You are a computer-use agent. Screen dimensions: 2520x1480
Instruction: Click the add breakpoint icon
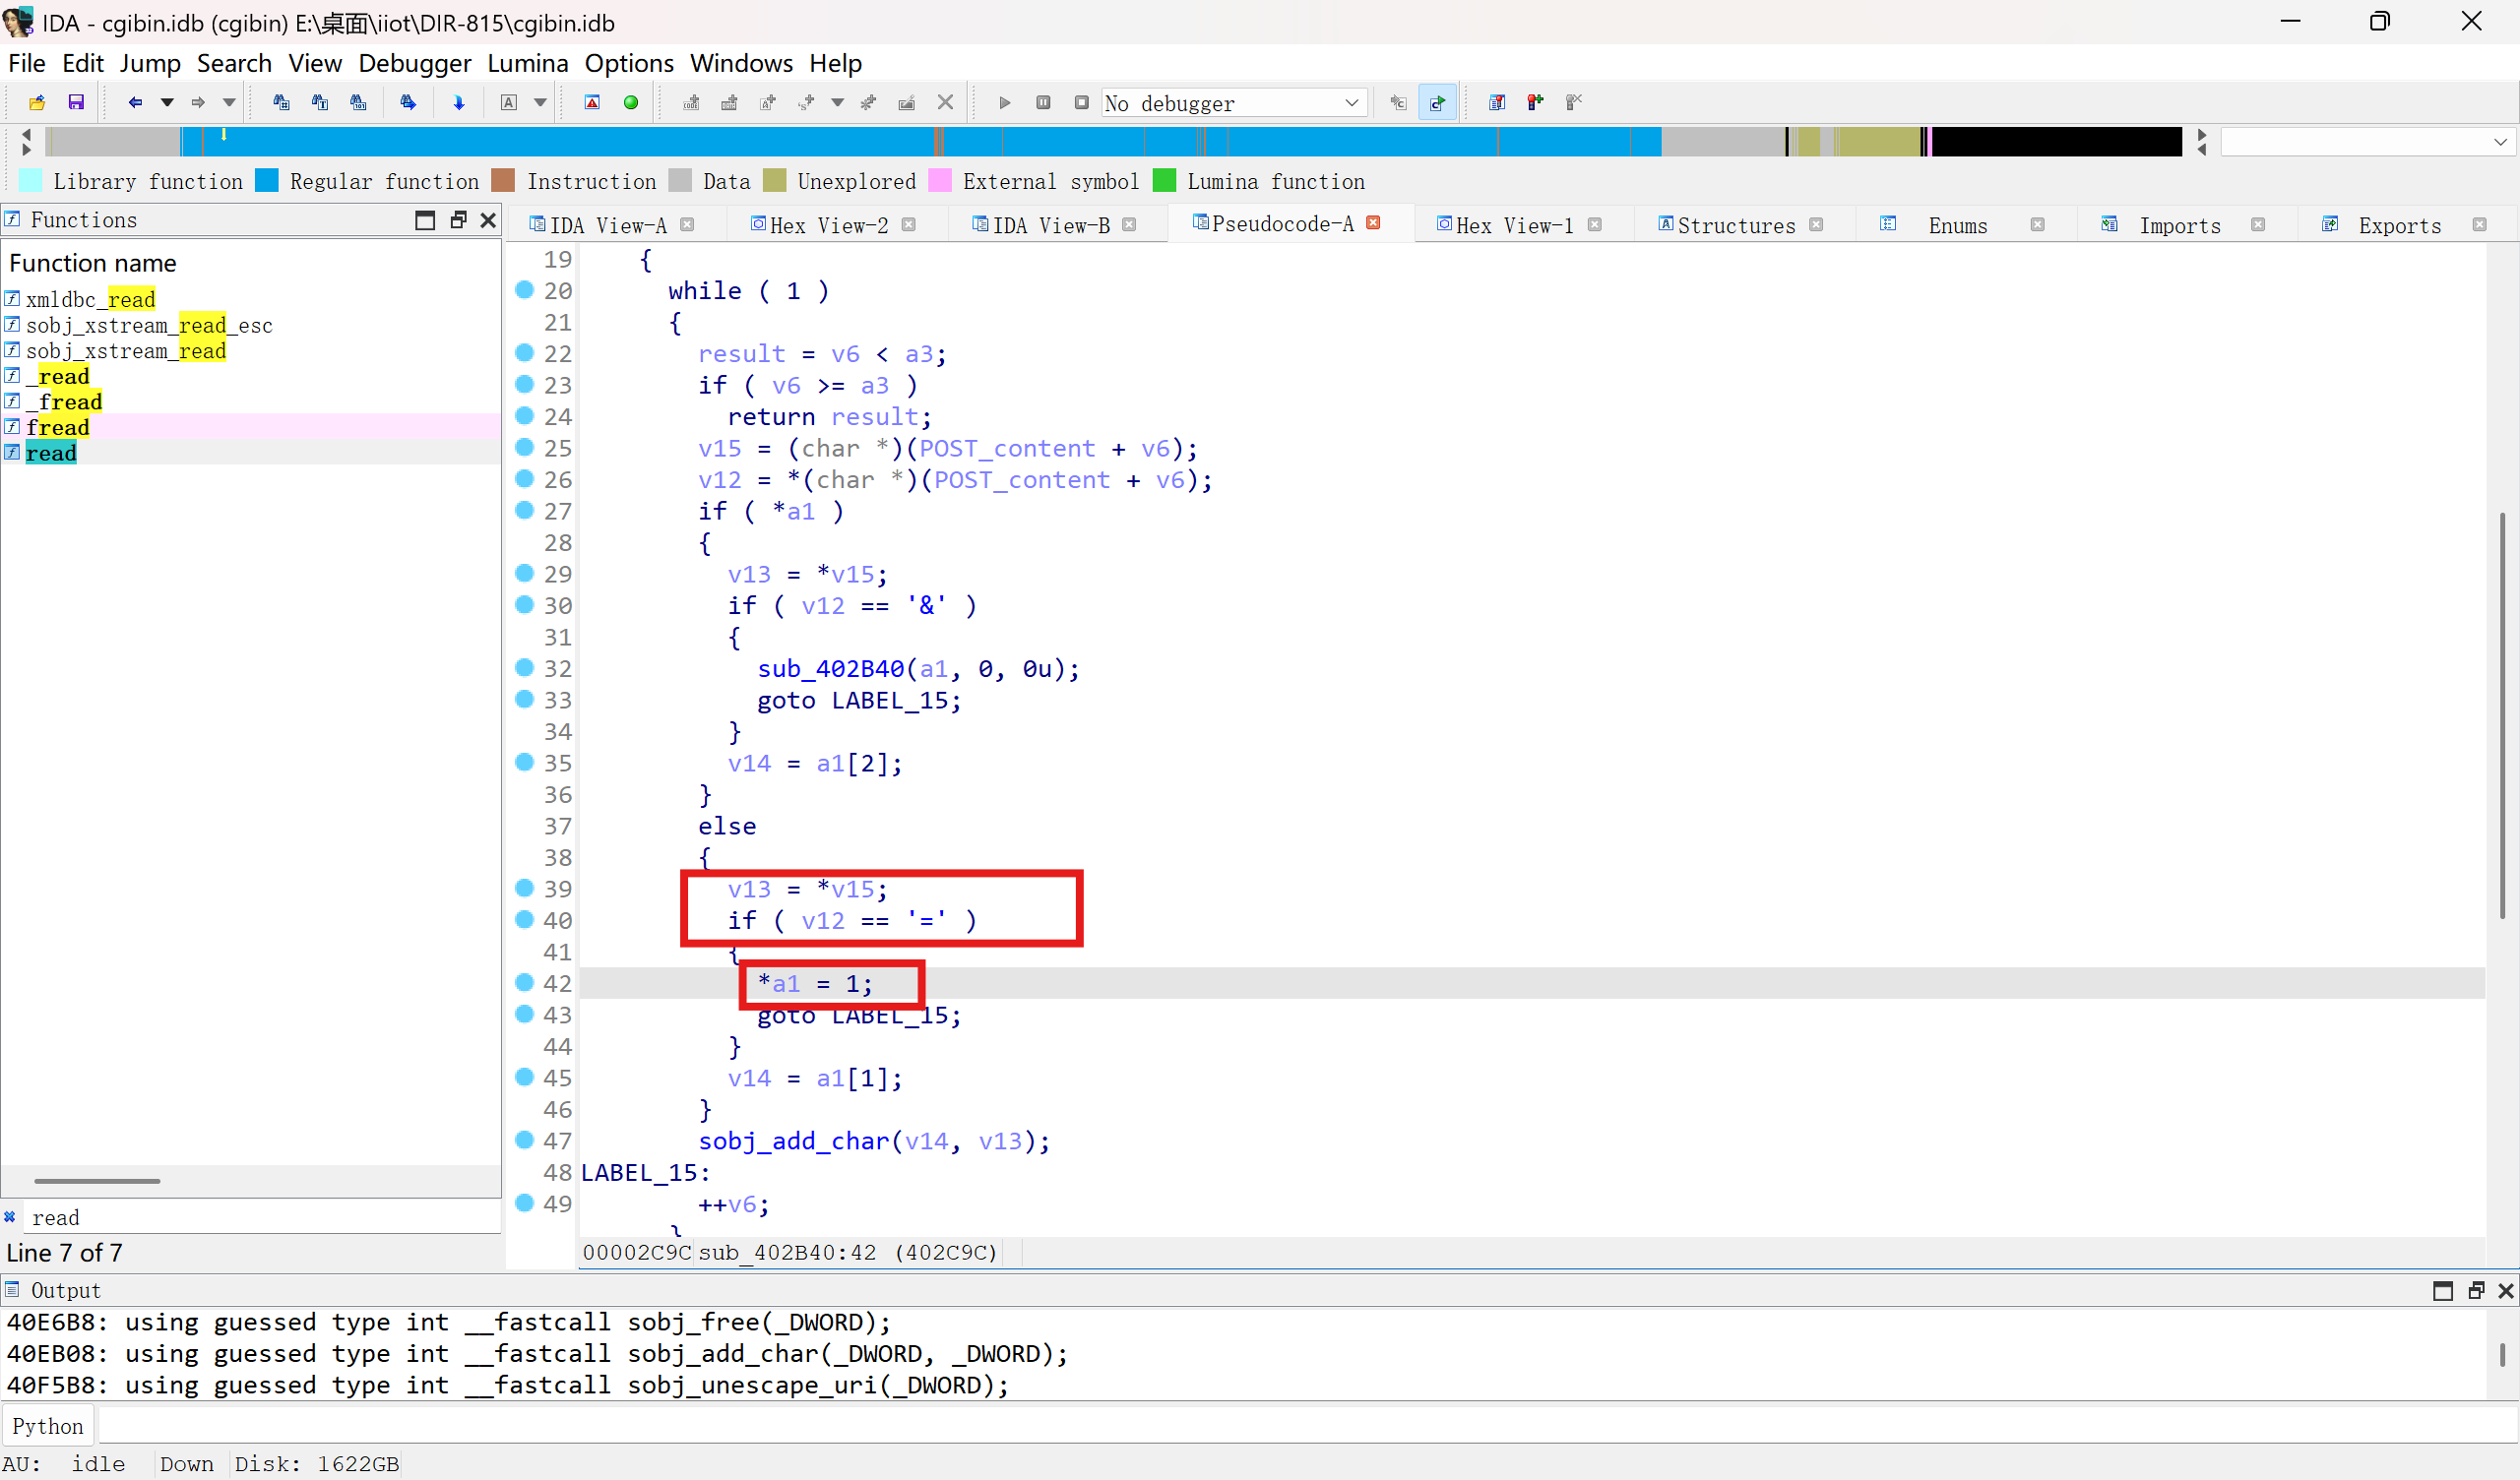pyautogui.click(x=1535, y=102)
